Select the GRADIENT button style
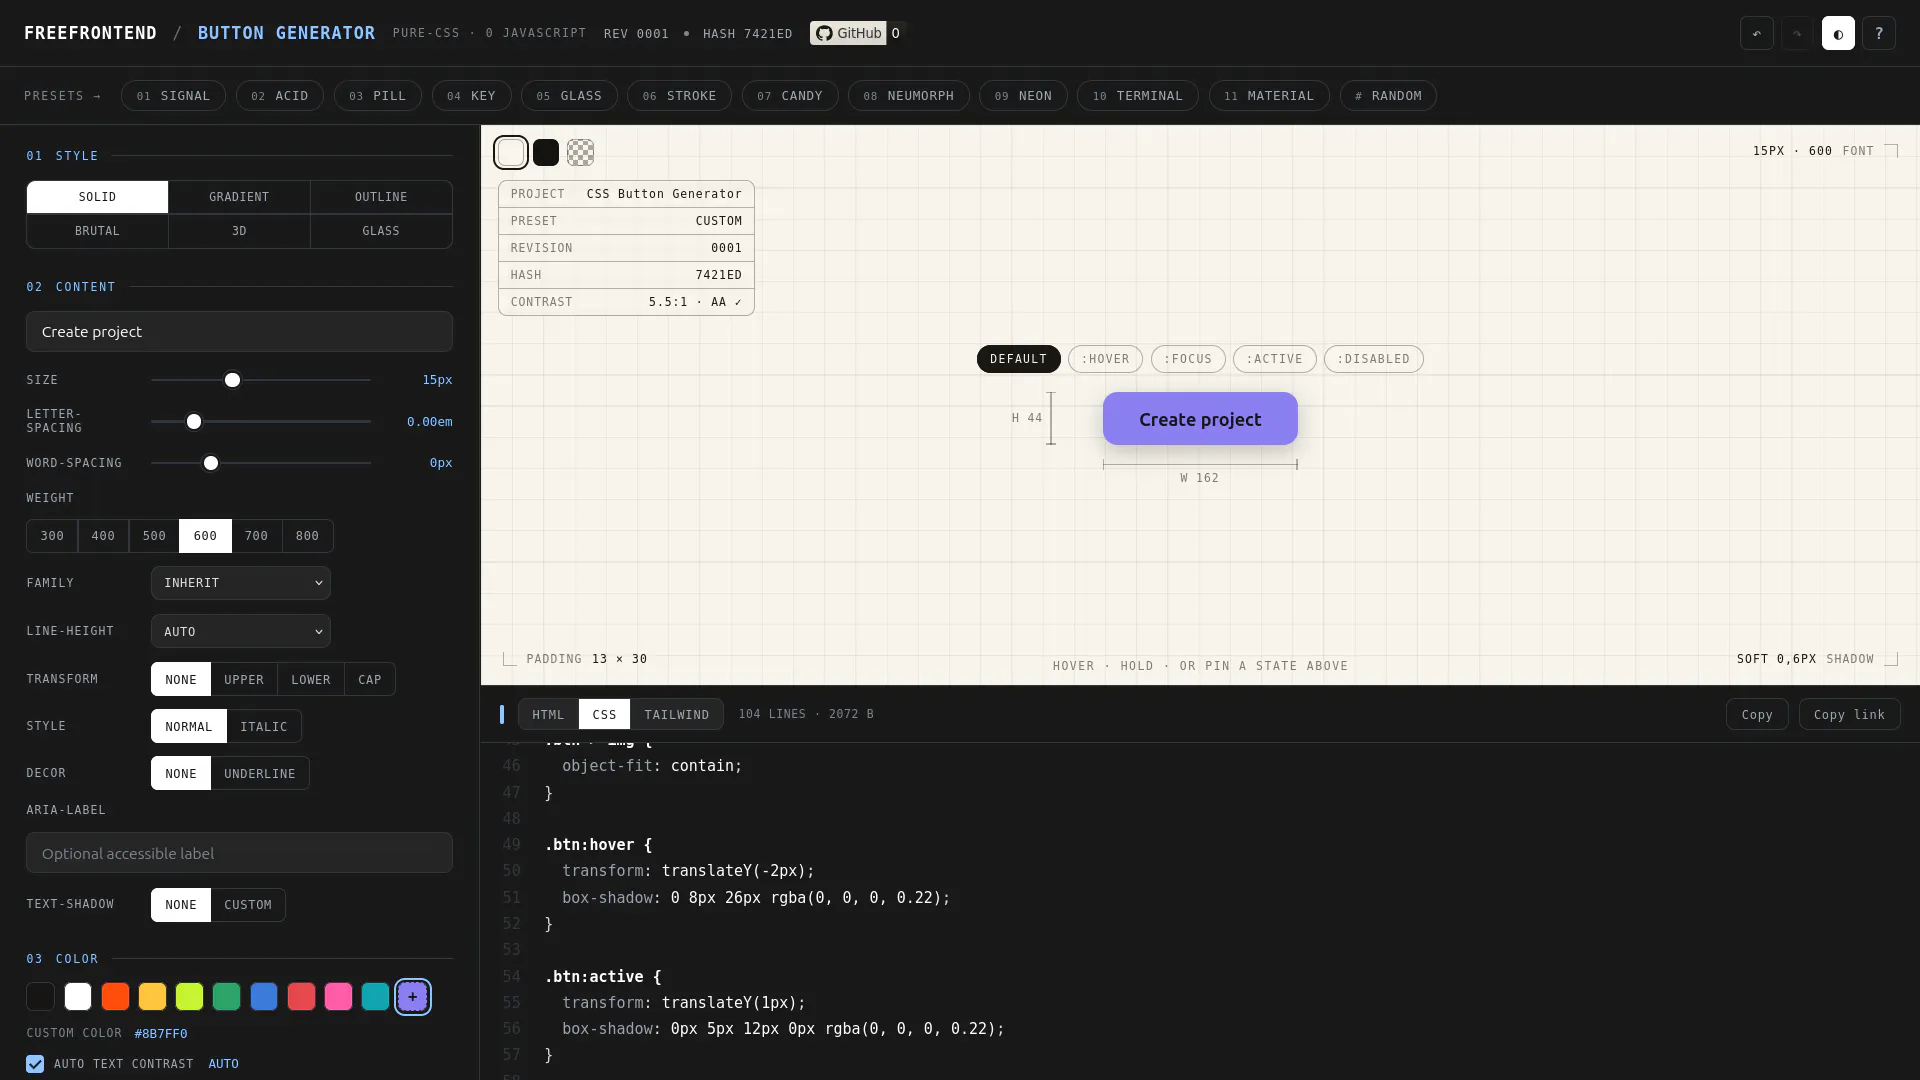The width and height of the screenshot is (1920, 1080). tap(239, 197)
